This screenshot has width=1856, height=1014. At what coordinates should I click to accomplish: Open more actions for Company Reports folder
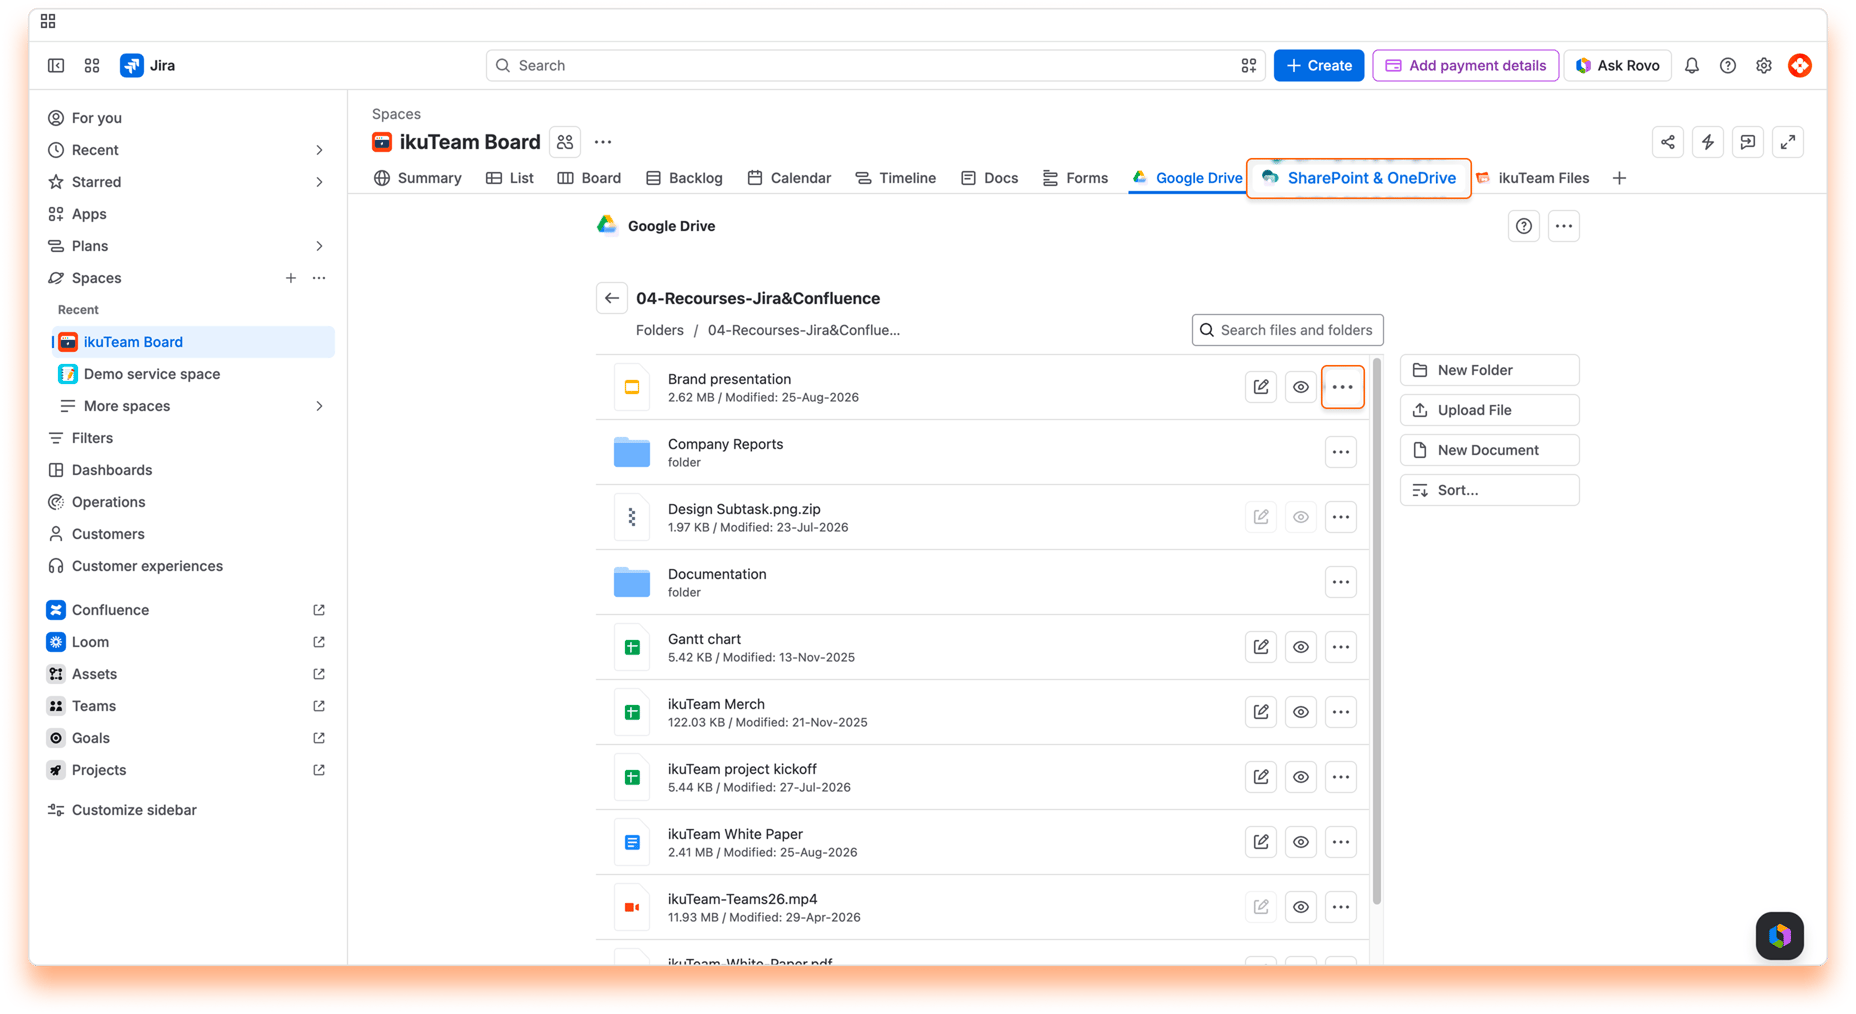point(1341,452)
